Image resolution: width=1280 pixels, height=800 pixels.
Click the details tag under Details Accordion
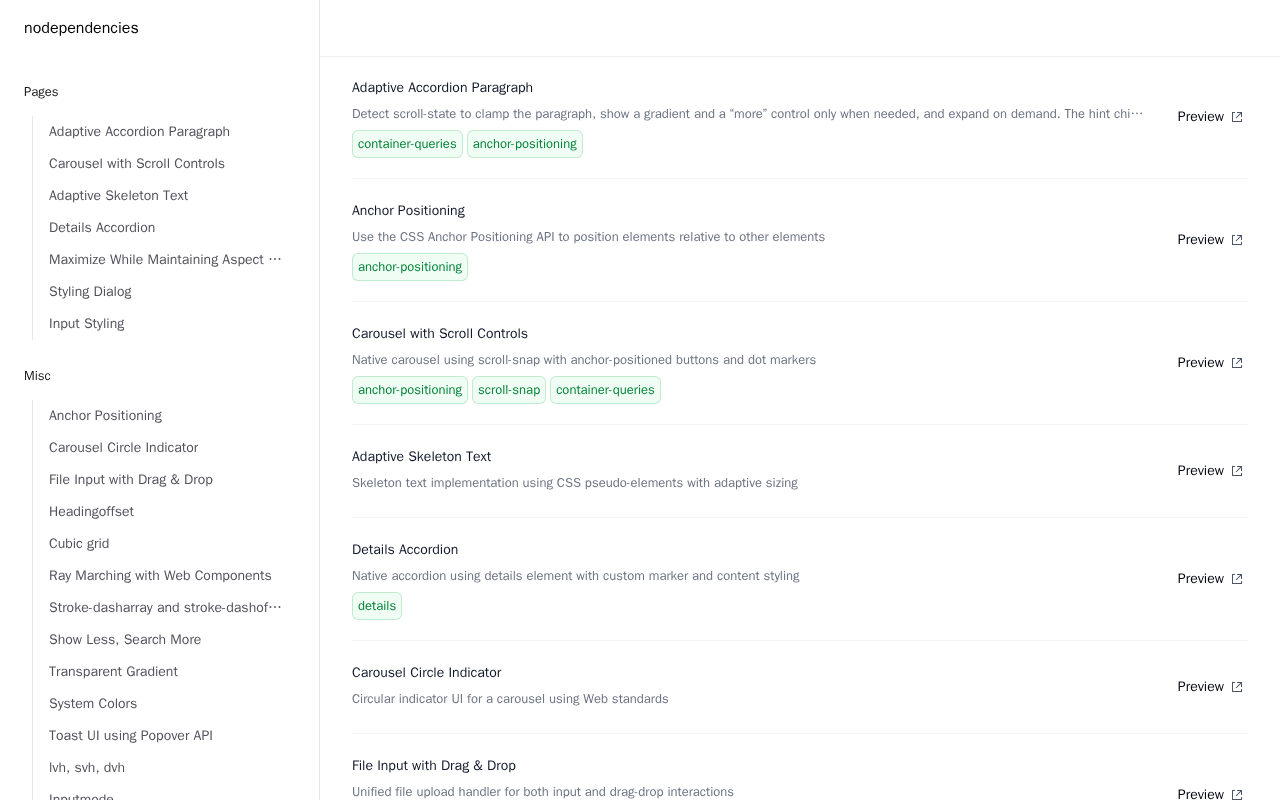click(x=377, y=606)
